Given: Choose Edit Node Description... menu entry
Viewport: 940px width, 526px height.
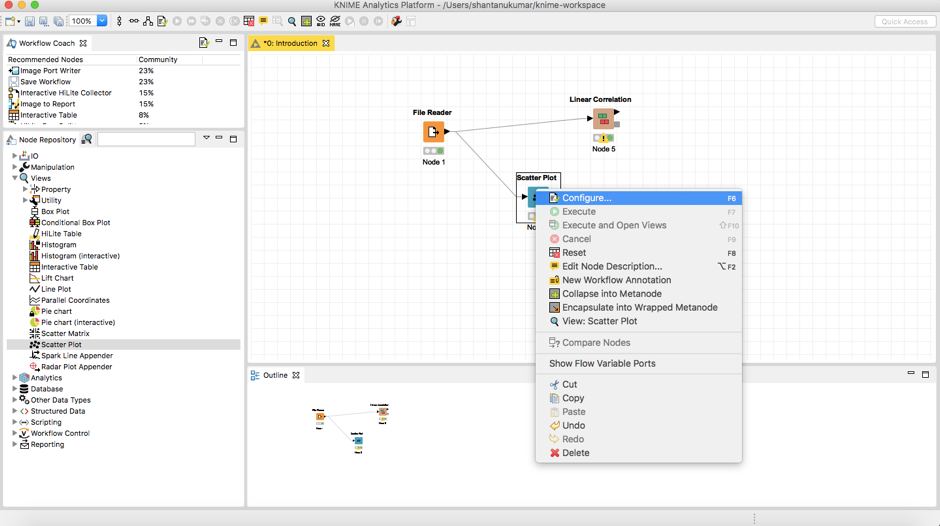Looking at the screenshot, I should tap(638, 266).
